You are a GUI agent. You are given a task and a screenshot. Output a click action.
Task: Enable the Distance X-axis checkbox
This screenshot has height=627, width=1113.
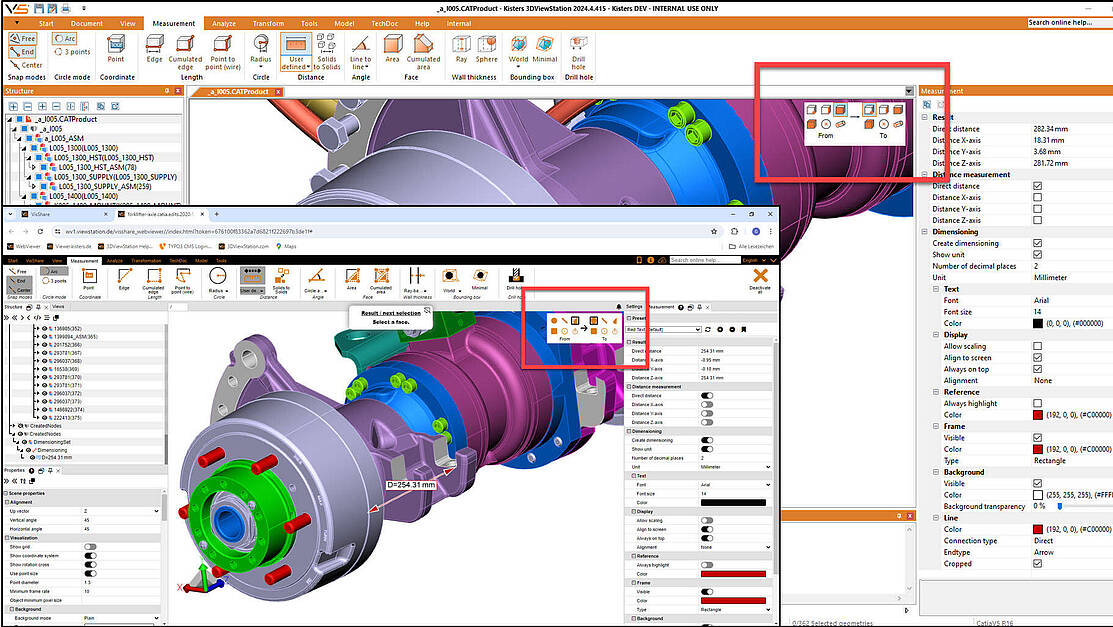tap(1037, 197)
